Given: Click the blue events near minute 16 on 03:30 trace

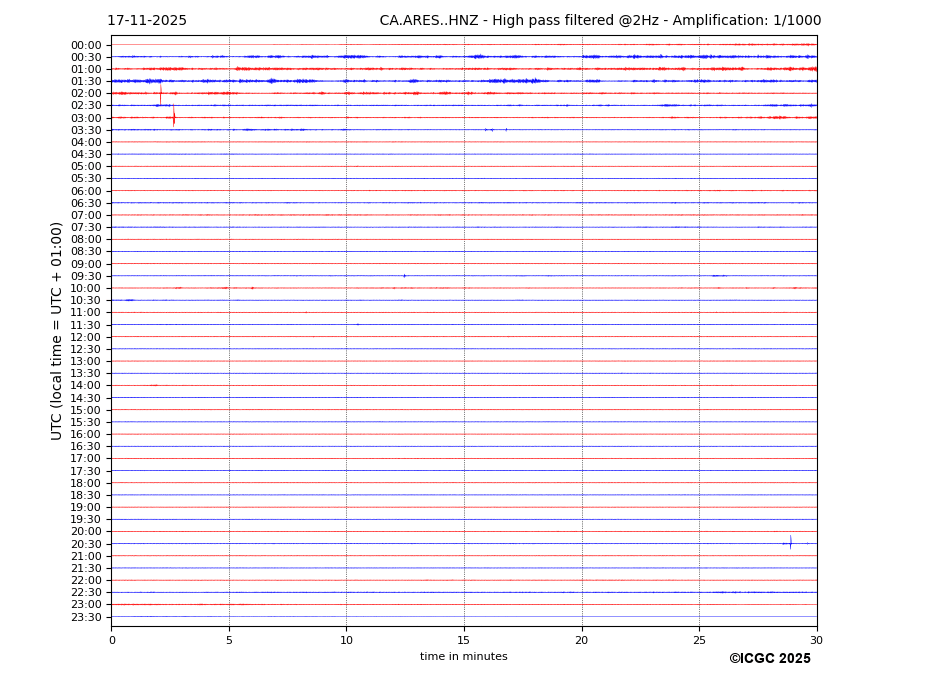Looking at the screenshot, I should point(490,130).
